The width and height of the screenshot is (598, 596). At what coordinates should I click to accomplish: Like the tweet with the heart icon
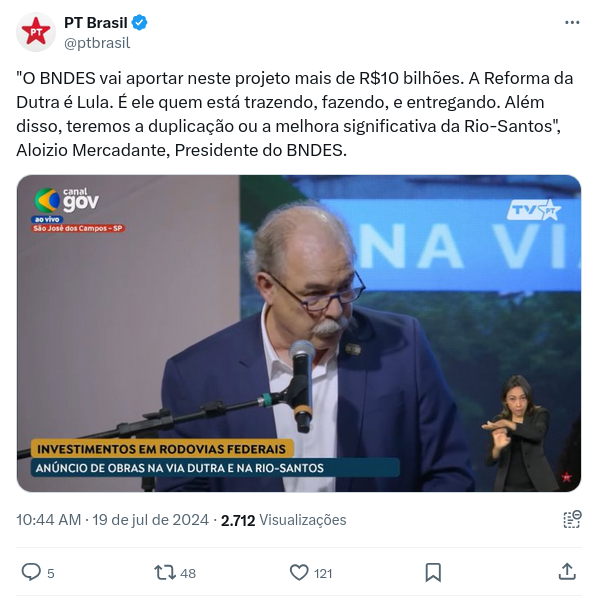(x=299, y=572)
